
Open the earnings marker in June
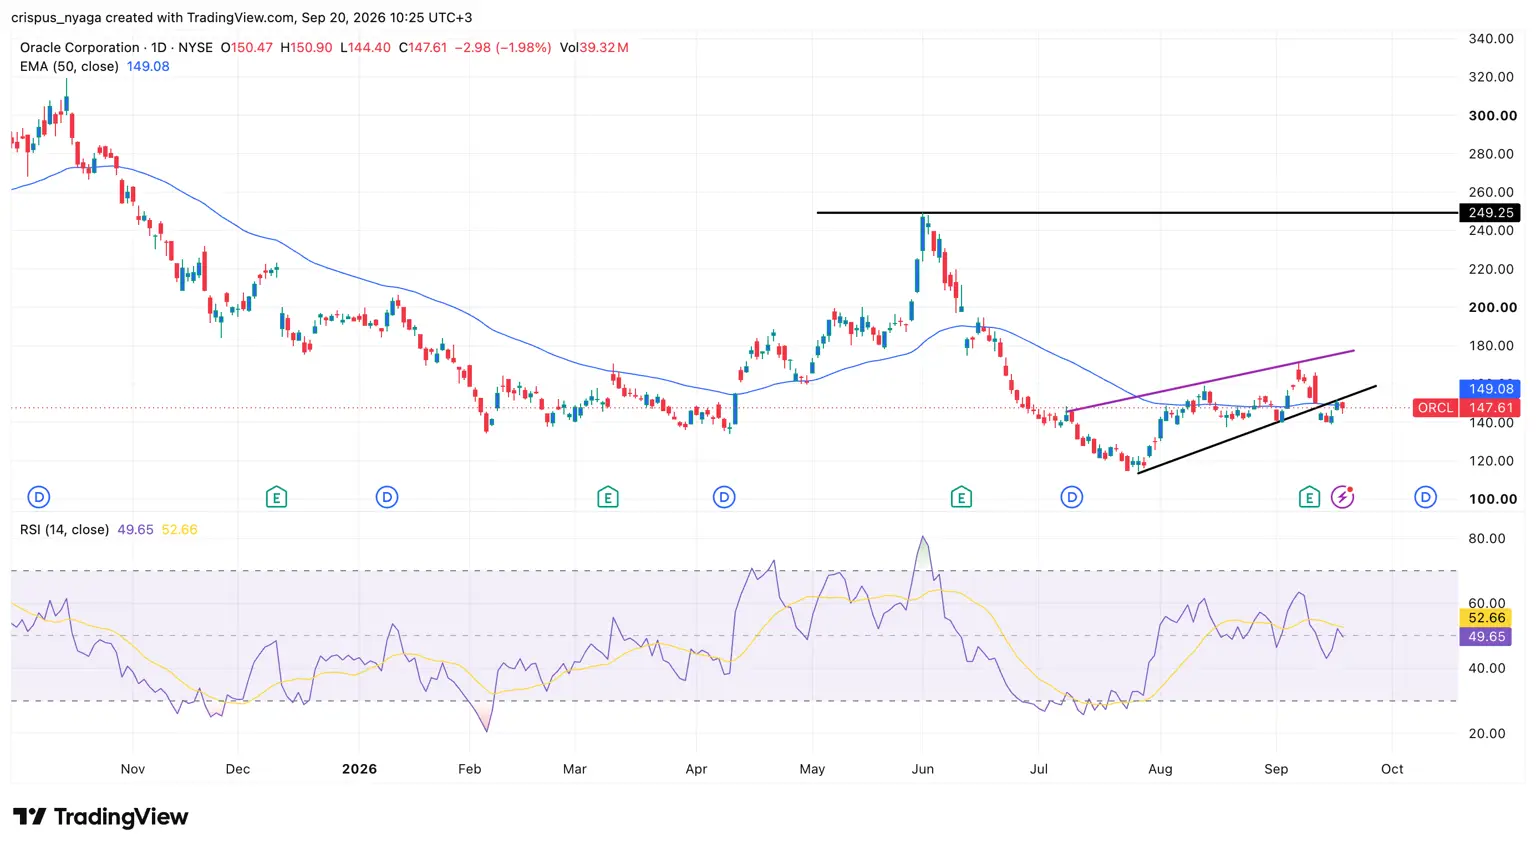pyautogui.click(x=961, y=497)
